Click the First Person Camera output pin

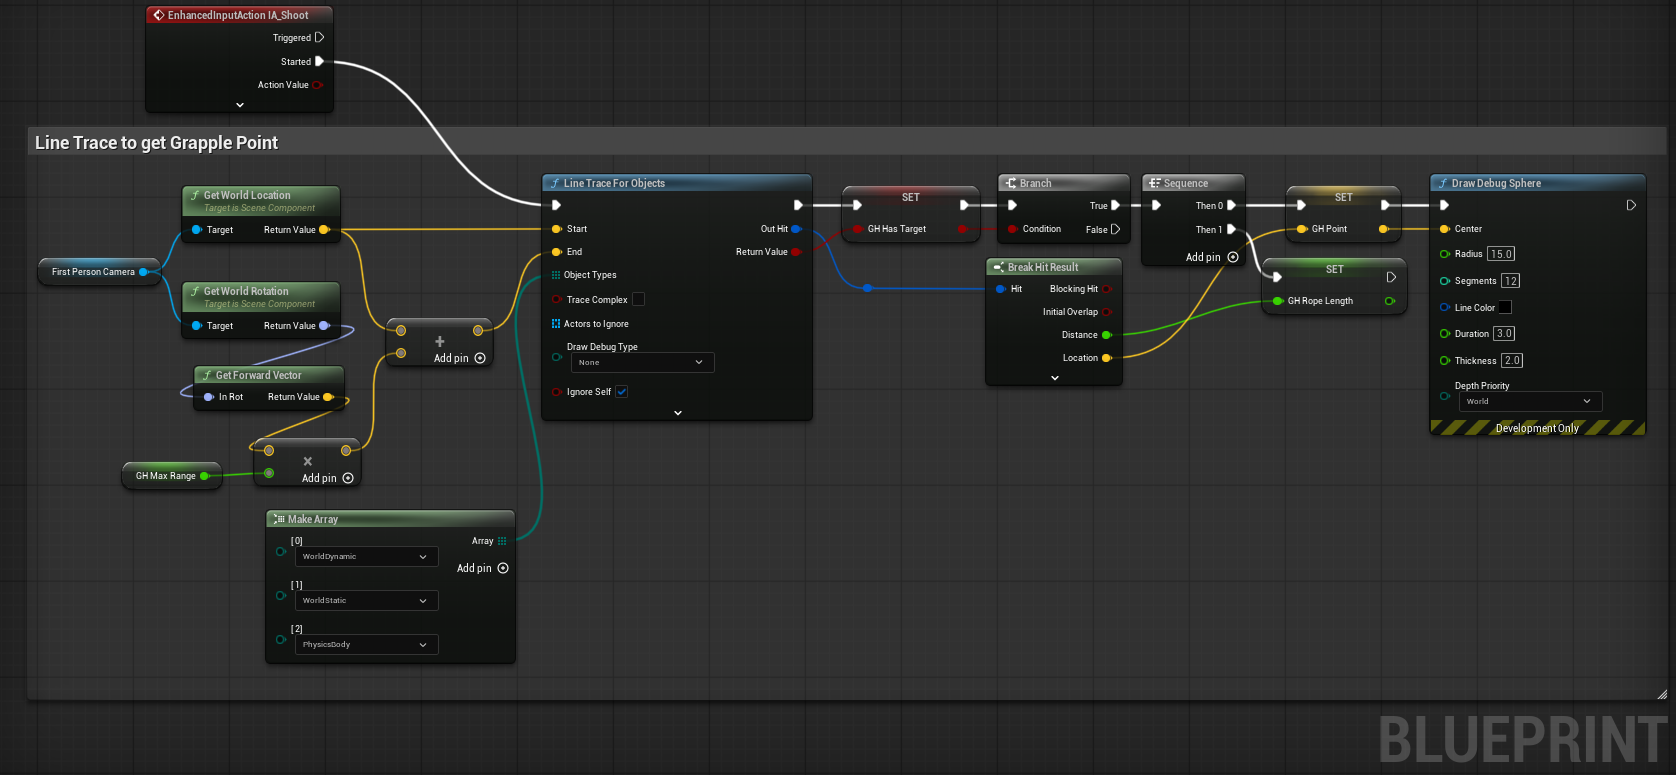click(143, 272)
